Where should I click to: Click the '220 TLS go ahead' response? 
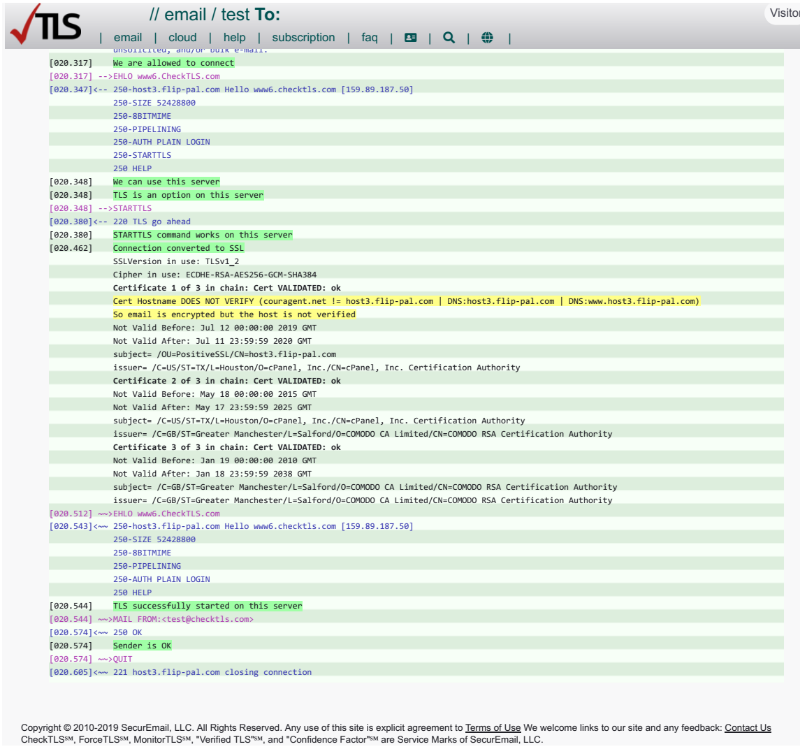click(x=152, y=221)
